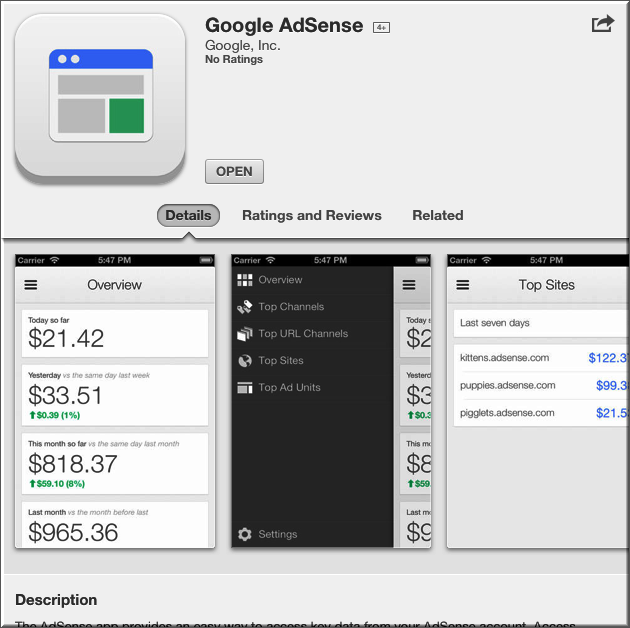Click the $21.5 earnings value for pigglets
This screenshot has height=628, width=630.
(612, 413)
